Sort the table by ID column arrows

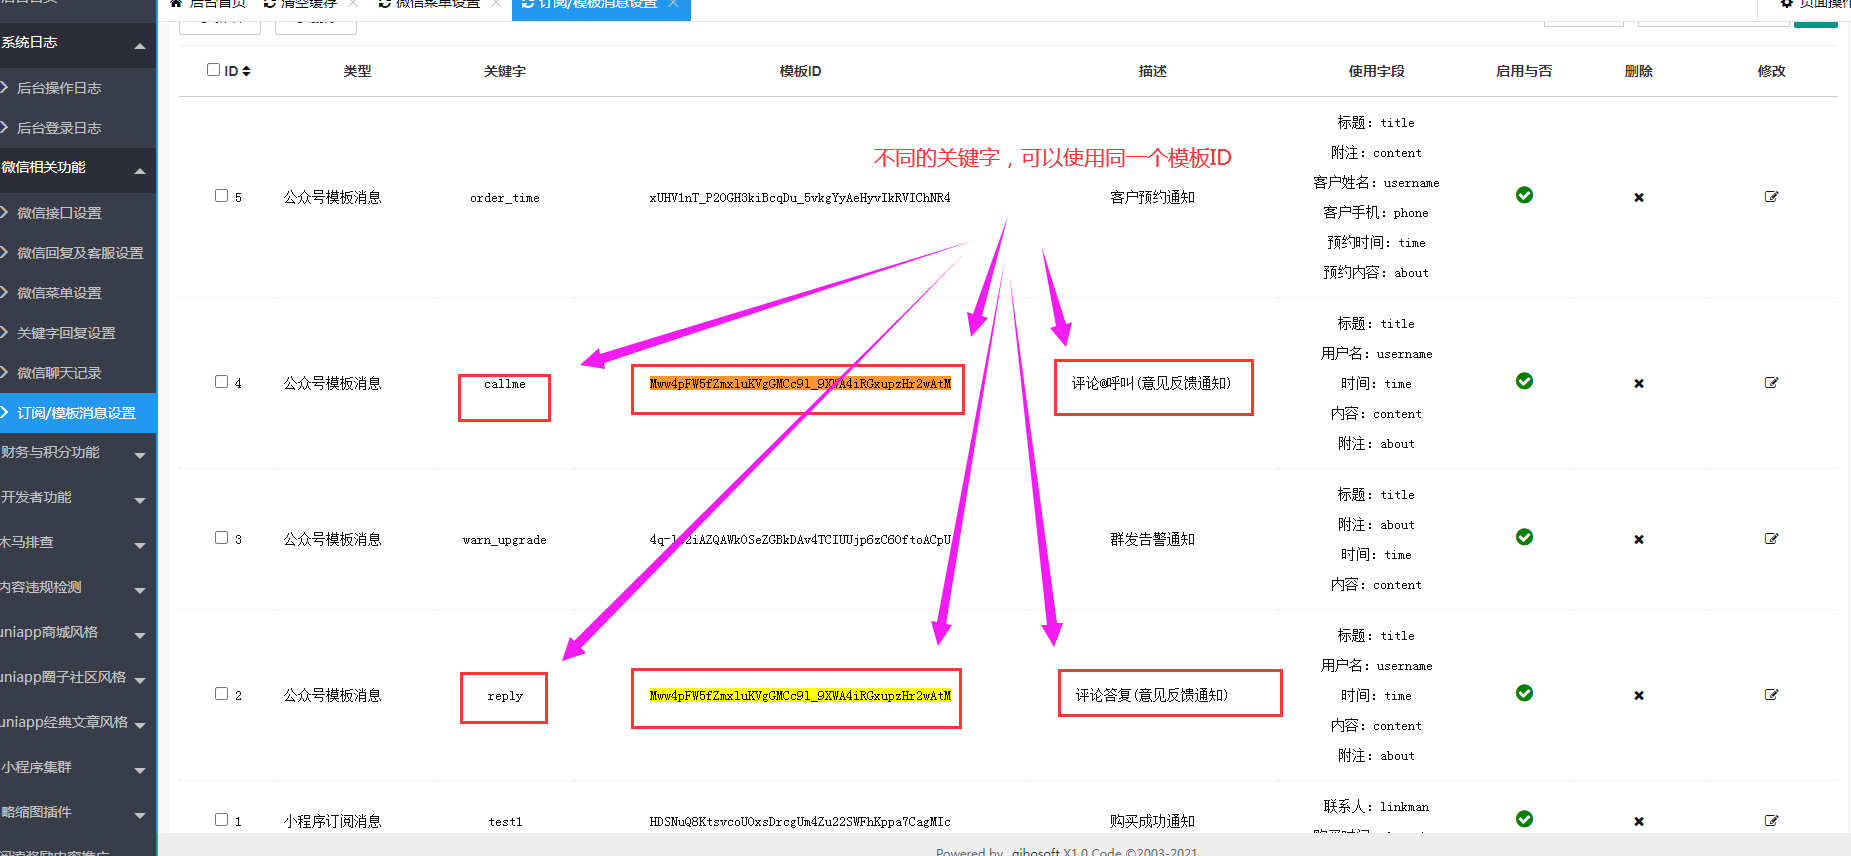tap(246, 71)
